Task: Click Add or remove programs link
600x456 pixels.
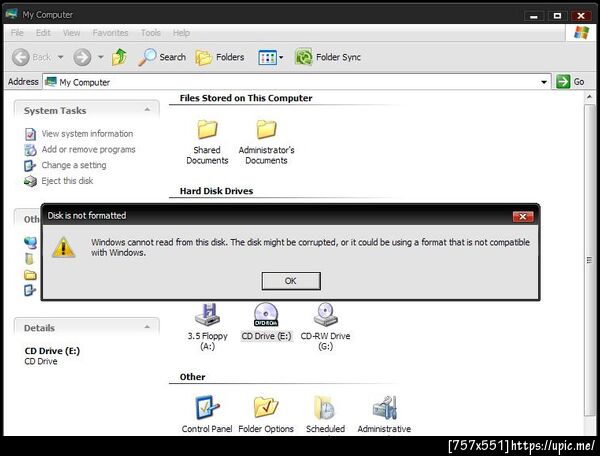Action: tap(88, 150)
